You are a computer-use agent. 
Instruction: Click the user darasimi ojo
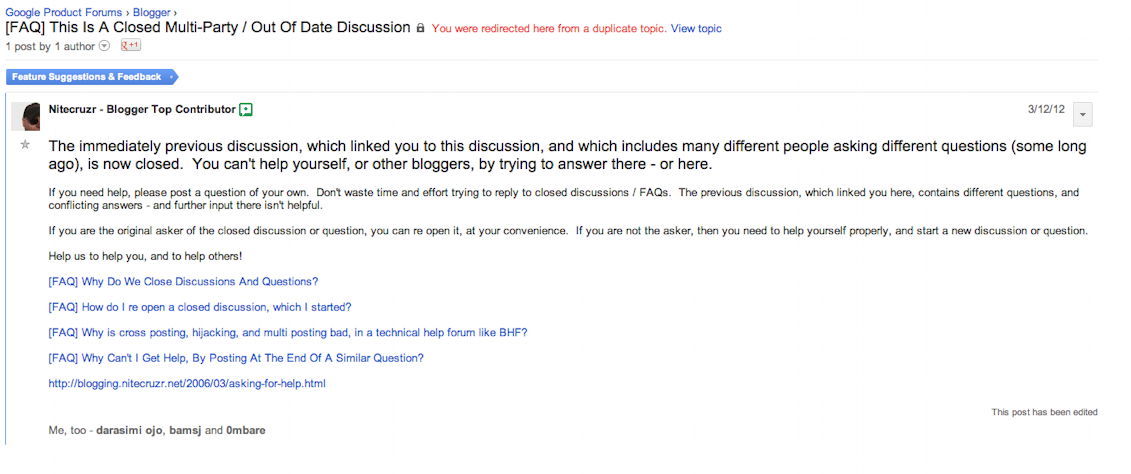click(129, 430)
